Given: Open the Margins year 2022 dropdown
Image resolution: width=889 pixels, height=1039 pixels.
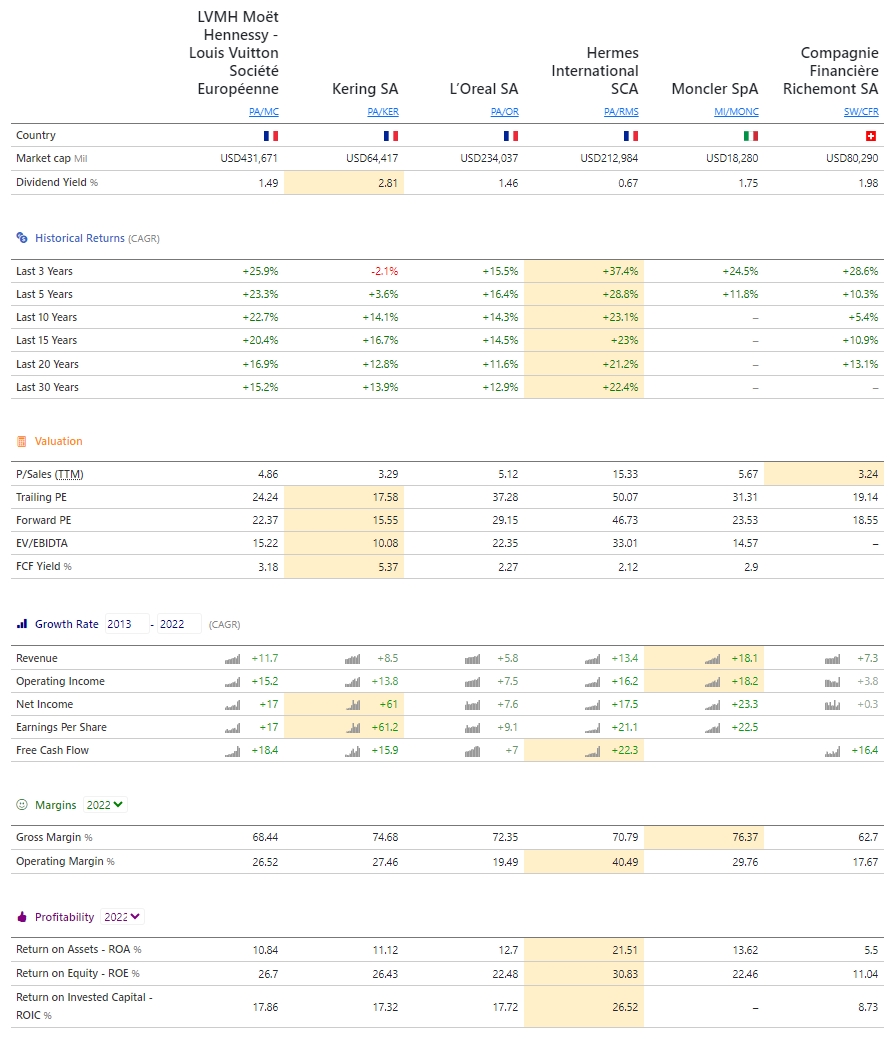Looking at the screenshot, I should (105, 805).
